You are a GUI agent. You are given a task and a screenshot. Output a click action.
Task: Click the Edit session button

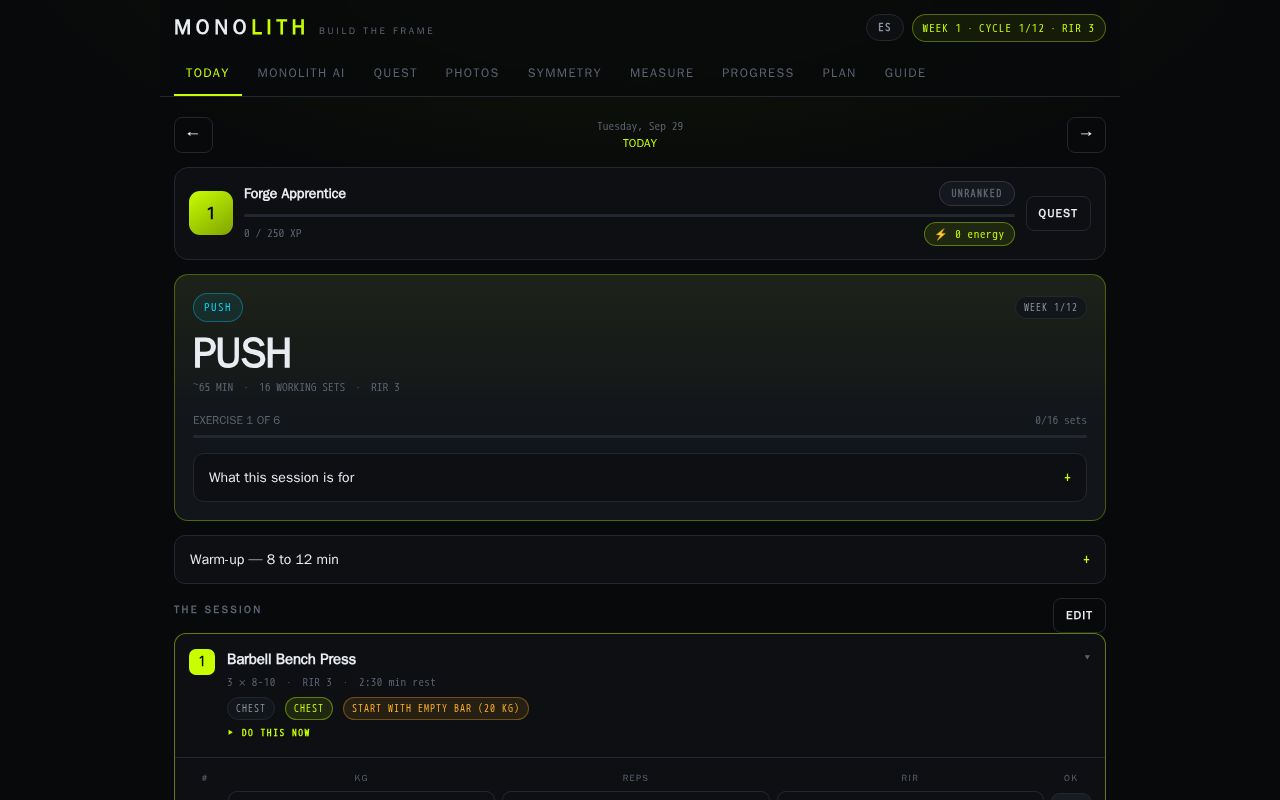(x=1079, y=615)
